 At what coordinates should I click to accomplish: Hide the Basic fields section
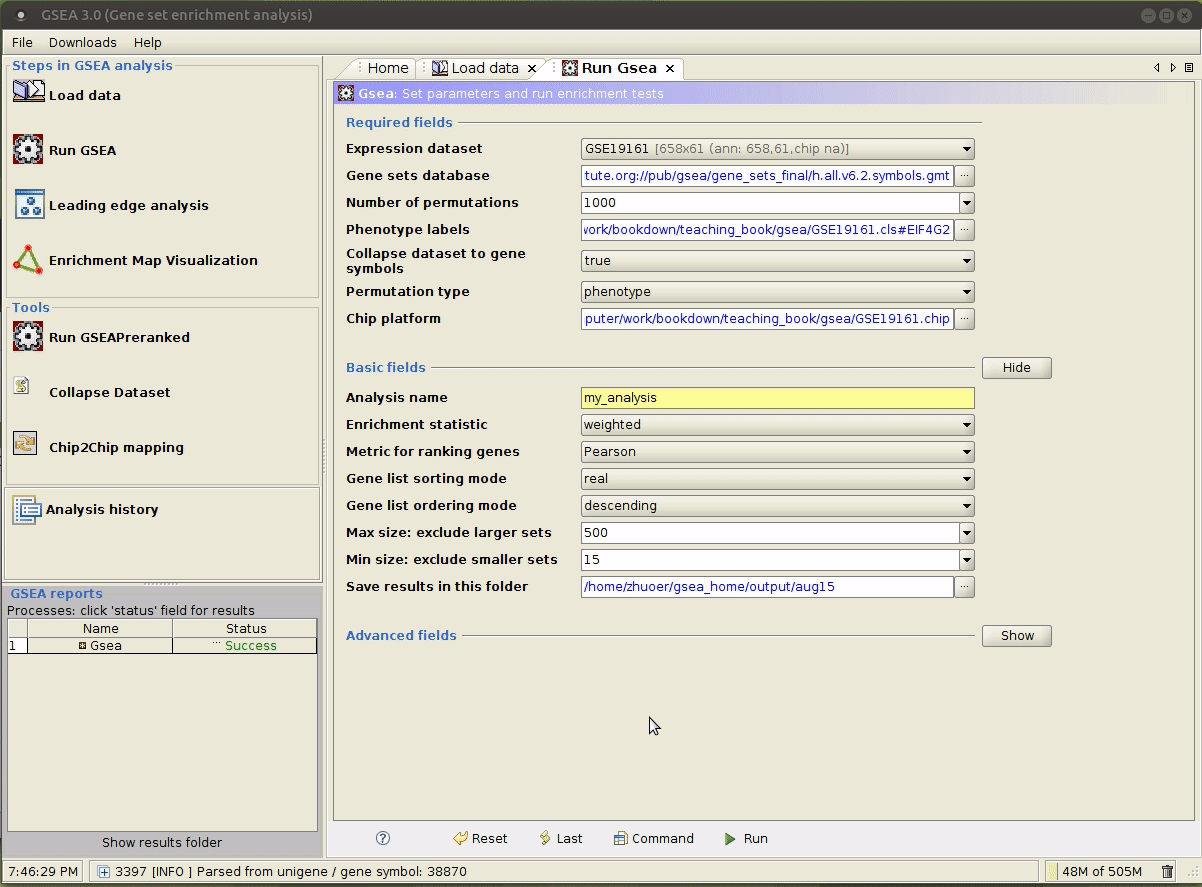pyautogui.click(x=1016, y=367)
